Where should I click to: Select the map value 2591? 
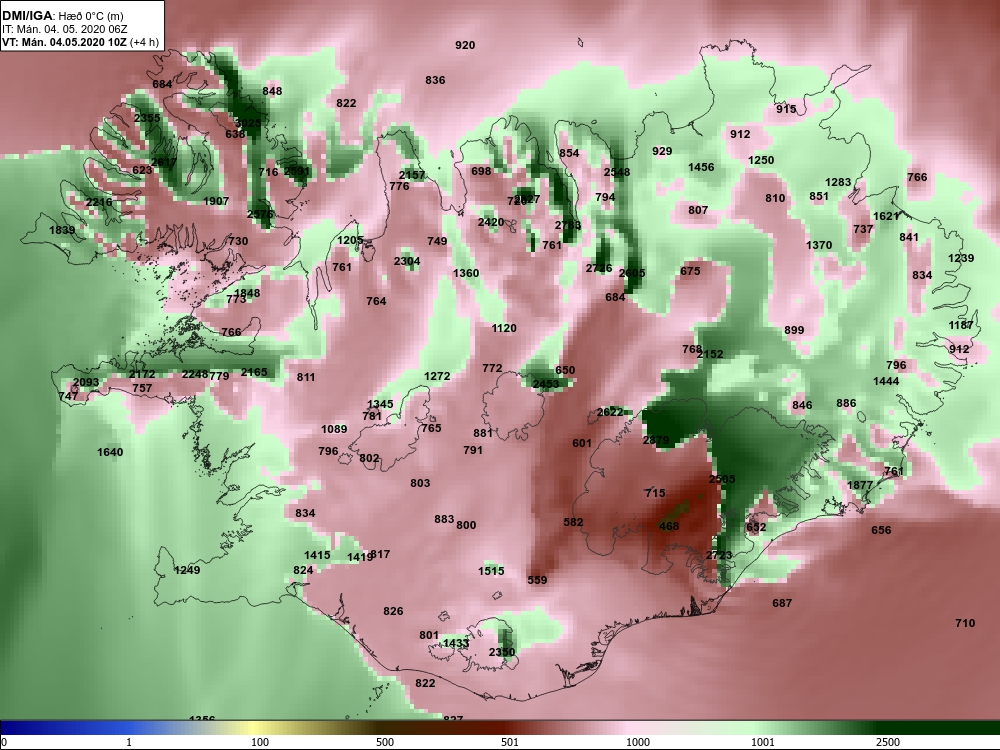click(x=296, y=171)
